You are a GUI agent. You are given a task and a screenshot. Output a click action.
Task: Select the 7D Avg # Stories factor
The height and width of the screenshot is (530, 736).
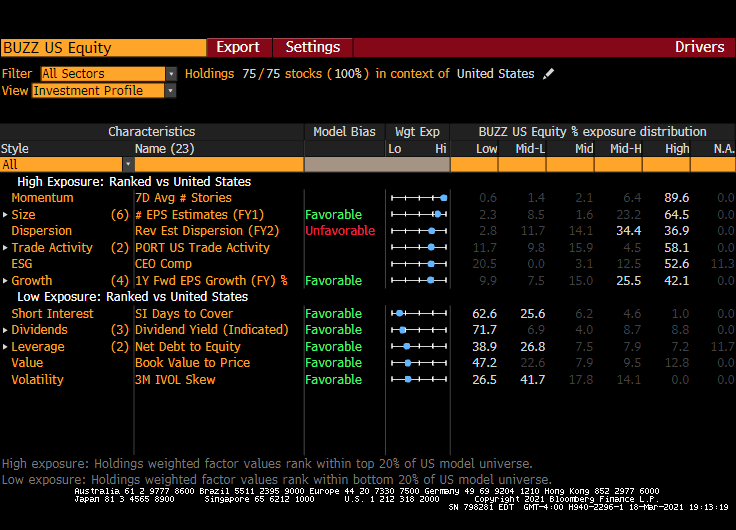point(183,198)
